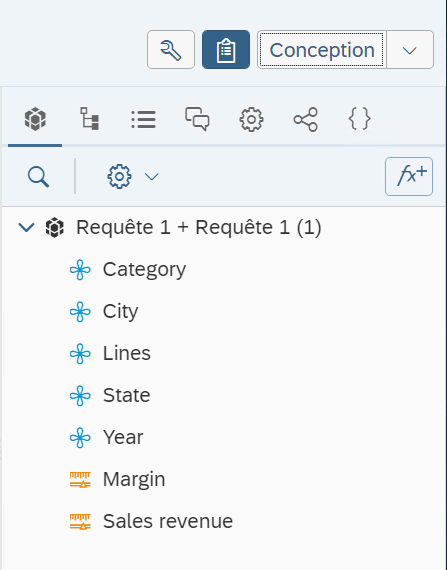
Task: Click the wrench maintenance icon button
Action: (171, 49)
